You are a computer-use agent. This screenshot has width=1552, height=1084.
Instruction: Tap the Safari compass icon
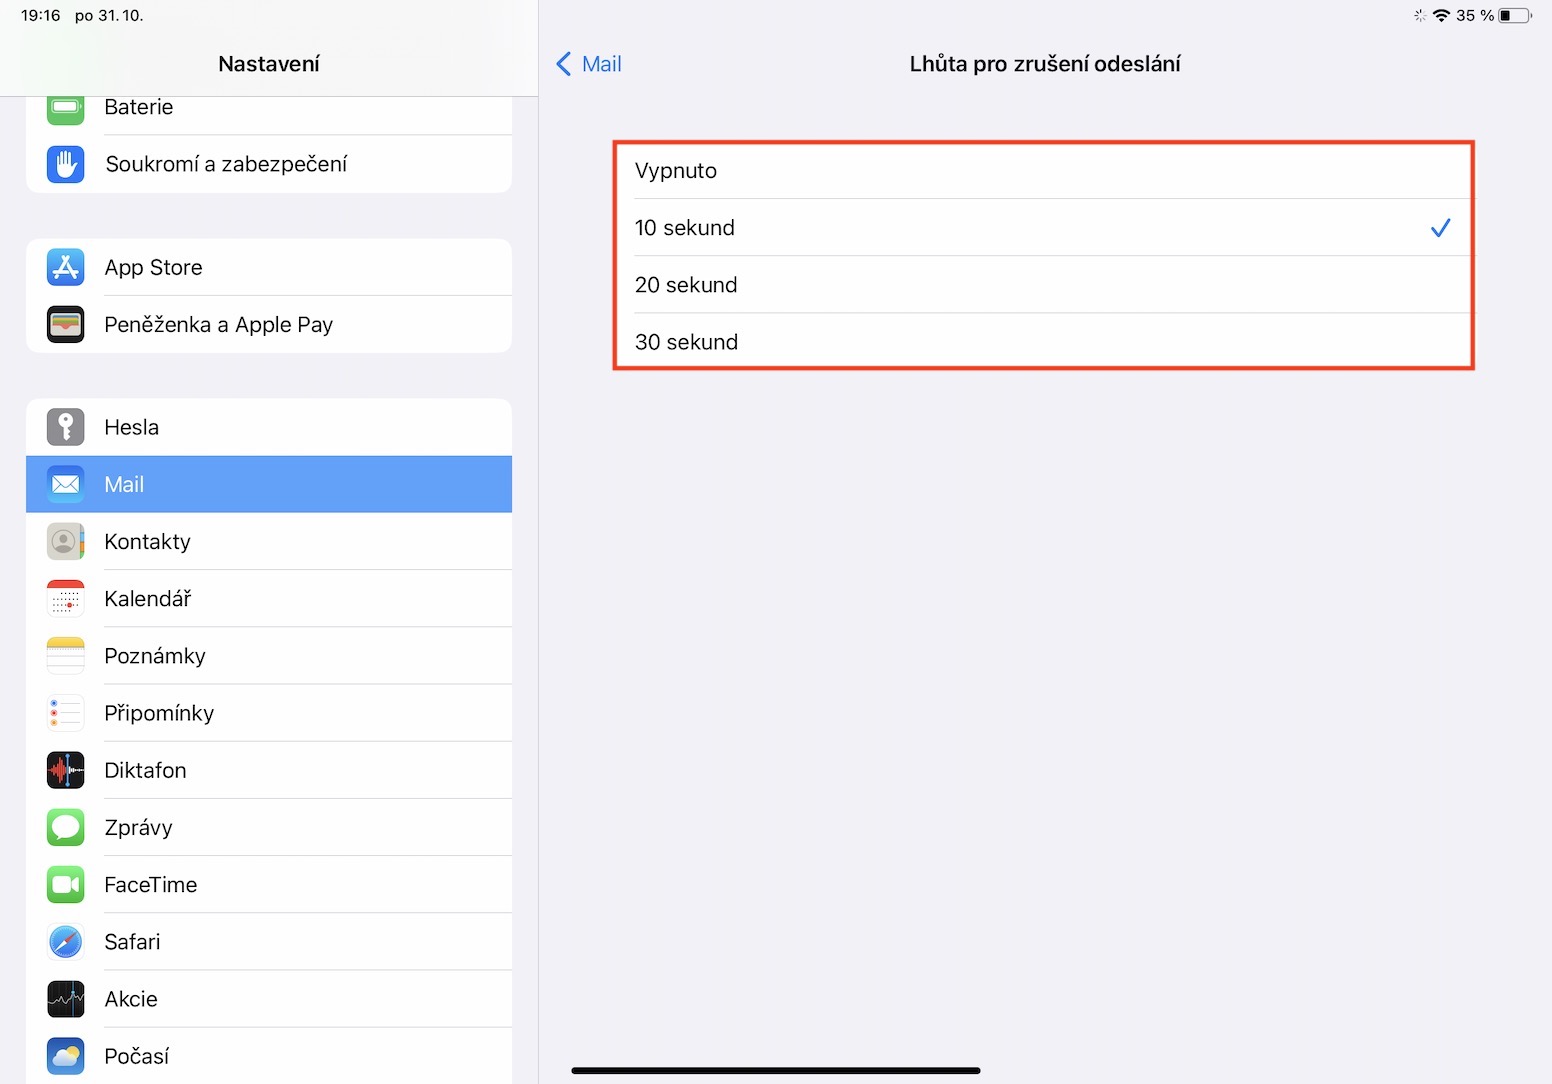pyautogui.click(x=66, y=942)
